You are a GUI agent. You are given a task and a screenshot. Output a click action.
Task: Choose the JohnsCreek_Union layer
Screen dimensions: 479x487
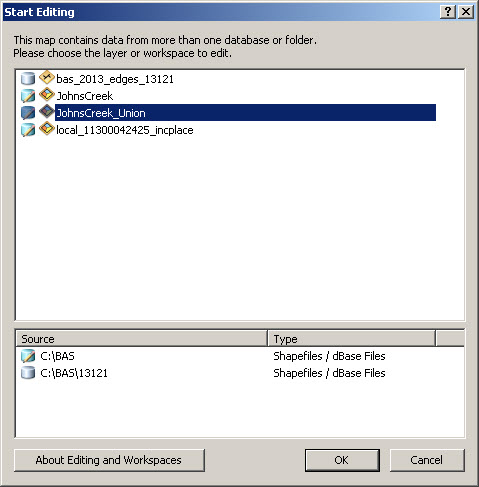(245, 113)
